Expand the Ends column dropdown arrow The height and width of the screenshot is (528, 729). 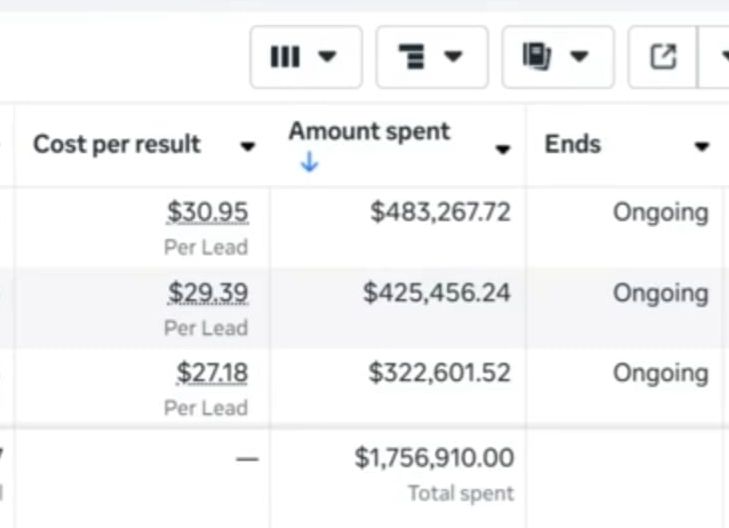pos(702,147)
